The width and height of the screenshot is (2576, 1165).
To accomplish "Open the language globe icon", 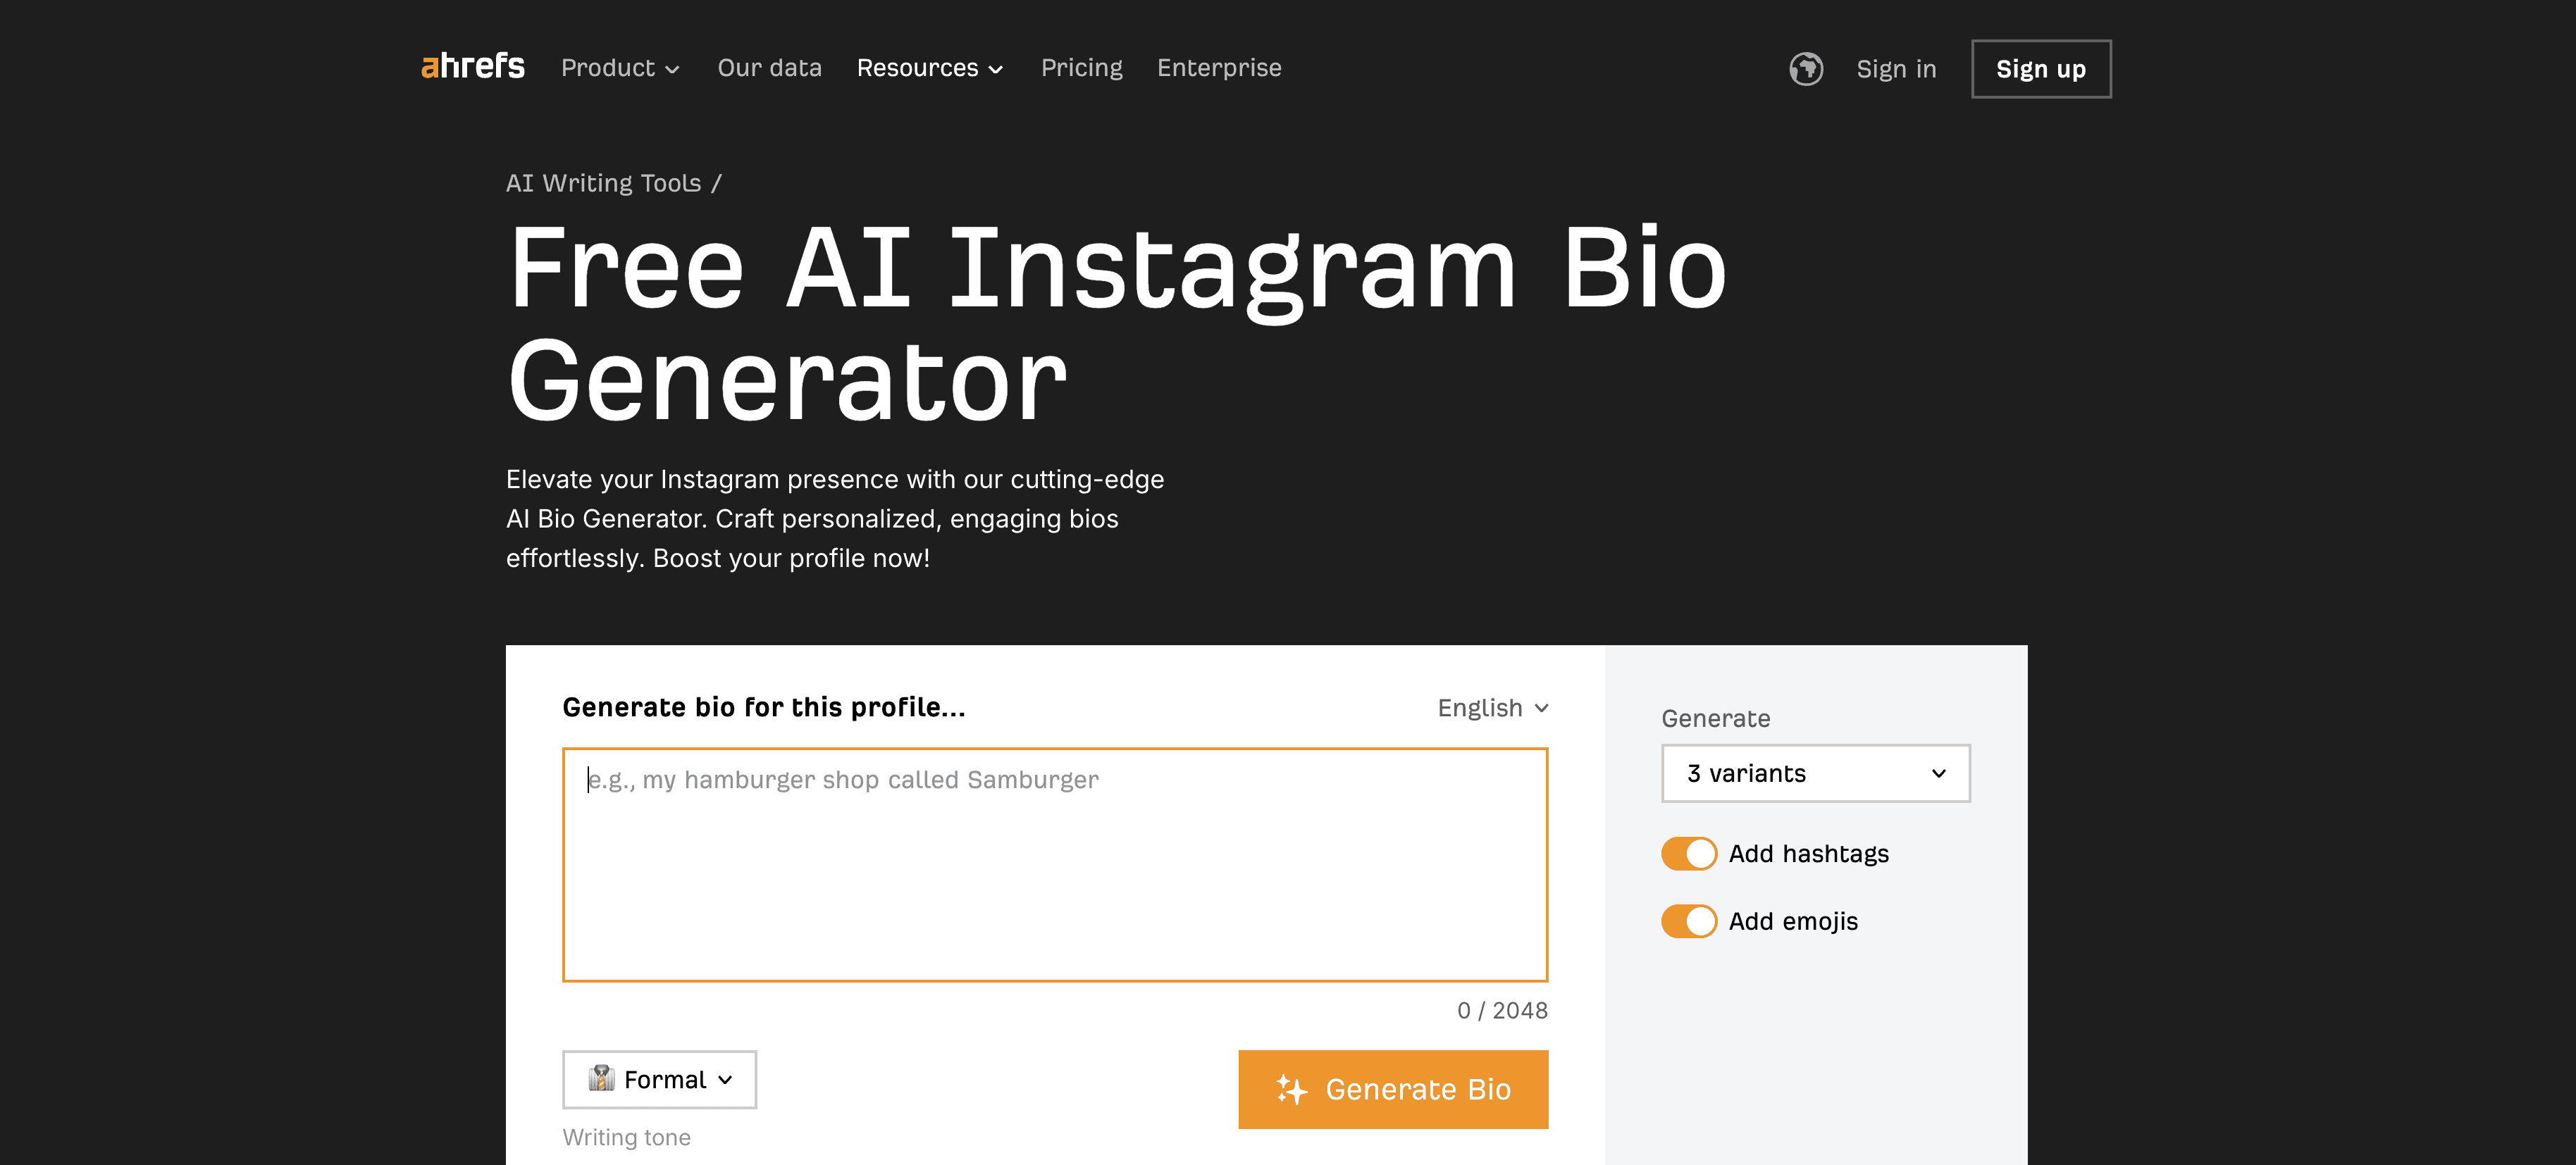I will click(x=1806, y=68).
